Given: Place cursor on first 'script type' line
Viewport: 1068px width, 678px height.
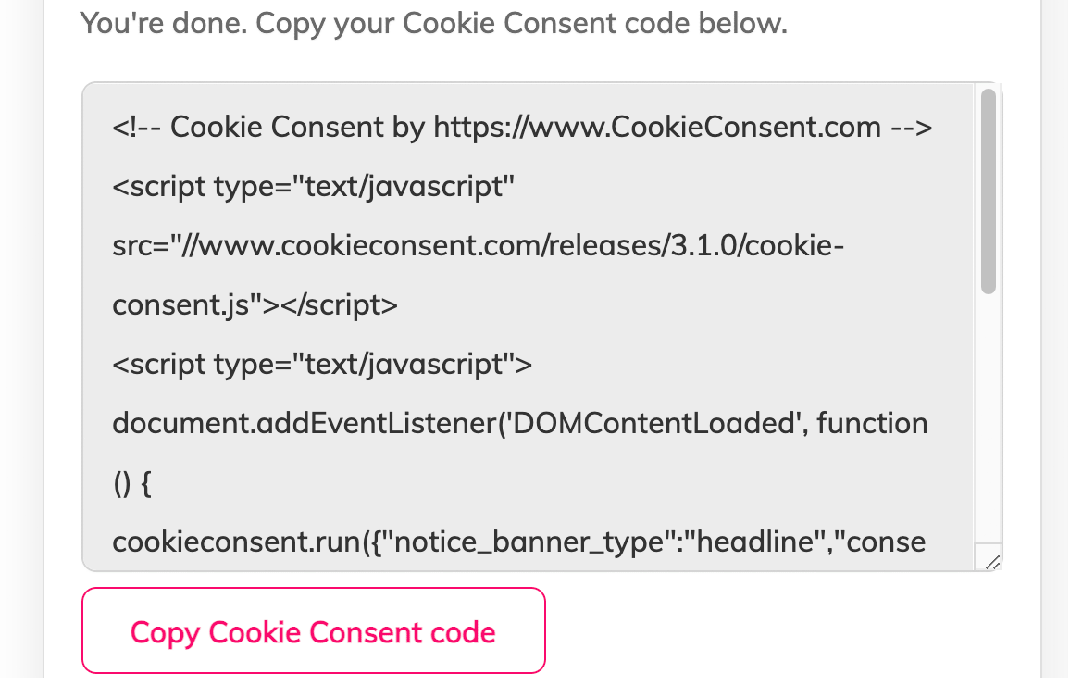Looking at the screenshot, I should (x=313, y=187).
